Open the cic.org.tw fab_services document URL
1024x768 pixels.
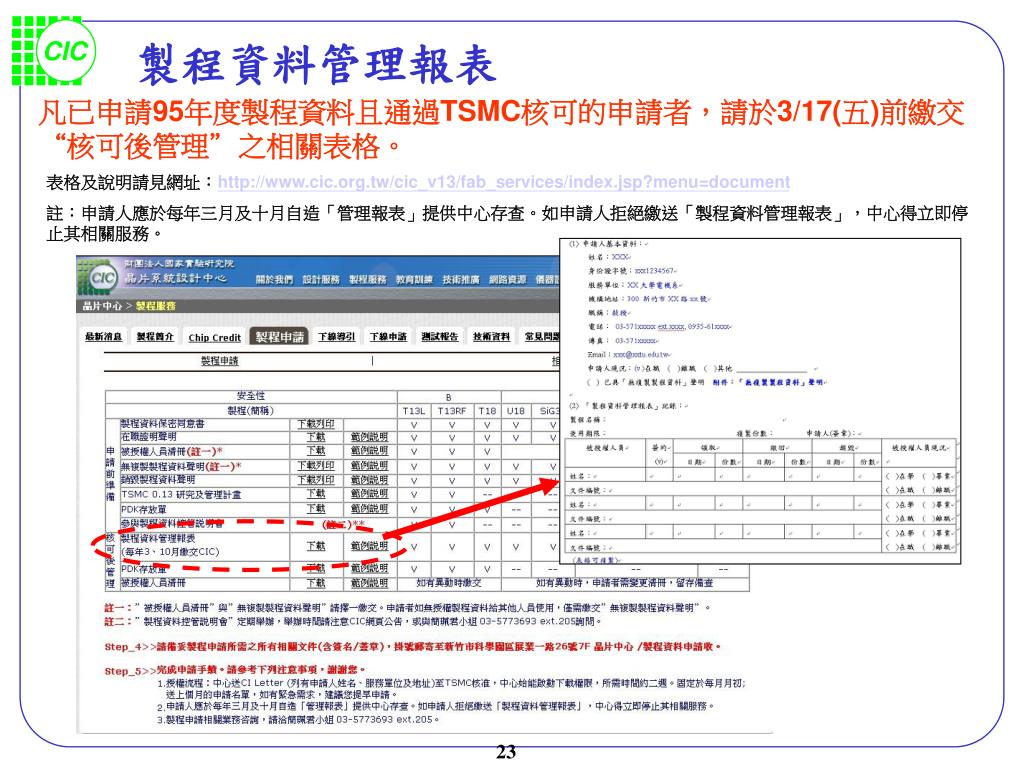pyautogui.click(x=504, y=182)
